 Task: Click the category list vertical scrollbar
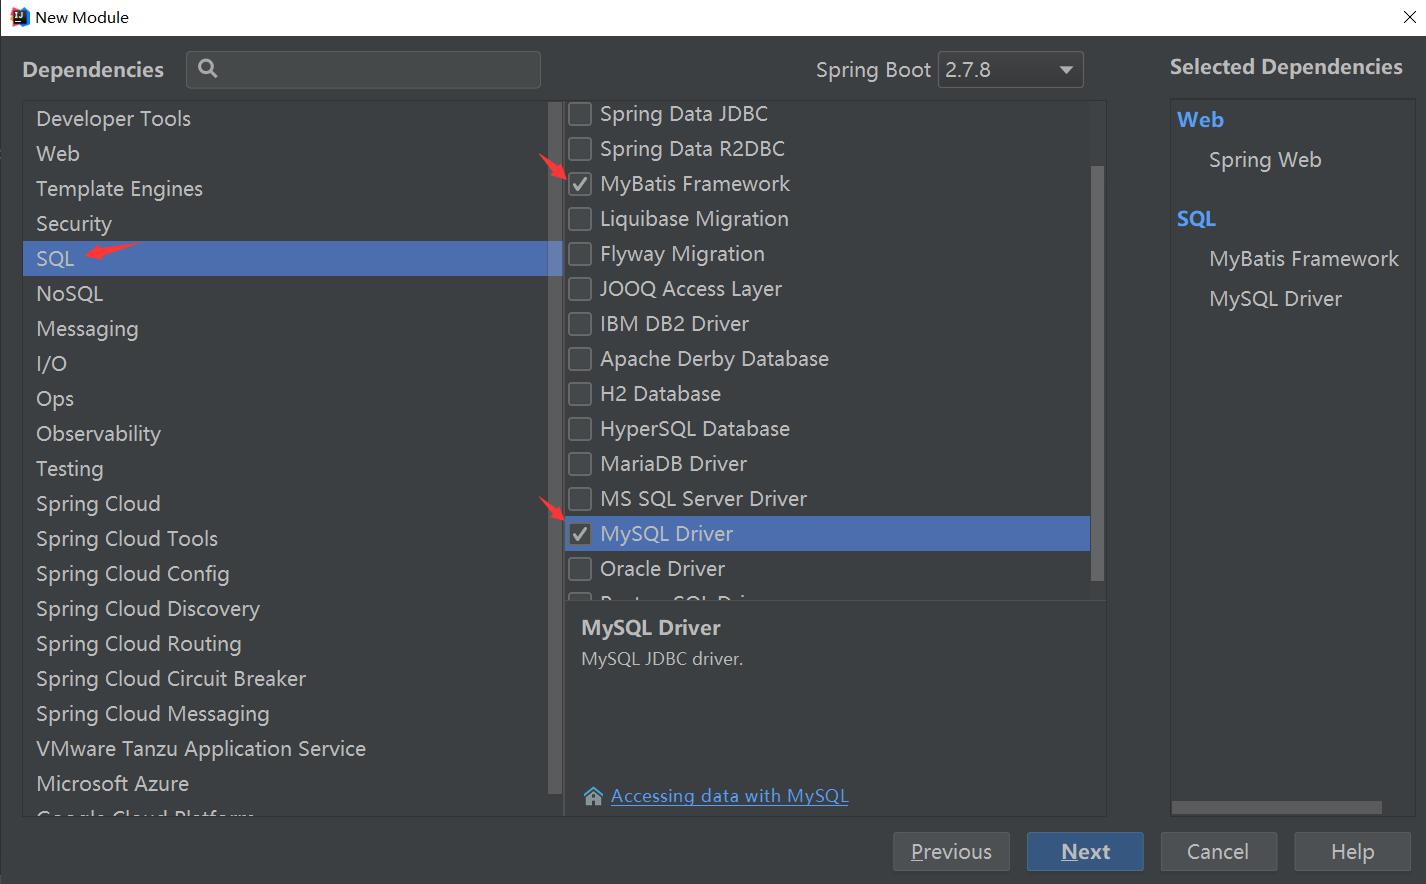pyautogui.click(x=556, y=448)
